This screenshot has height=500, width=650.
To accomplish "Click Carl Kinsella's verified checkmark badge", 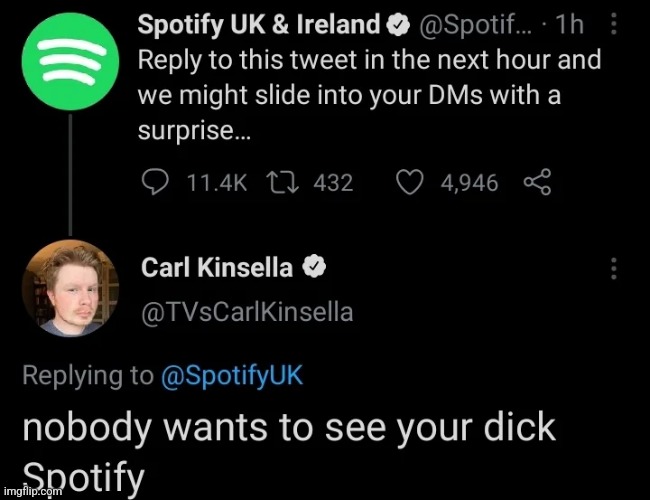I will point(313,267).
